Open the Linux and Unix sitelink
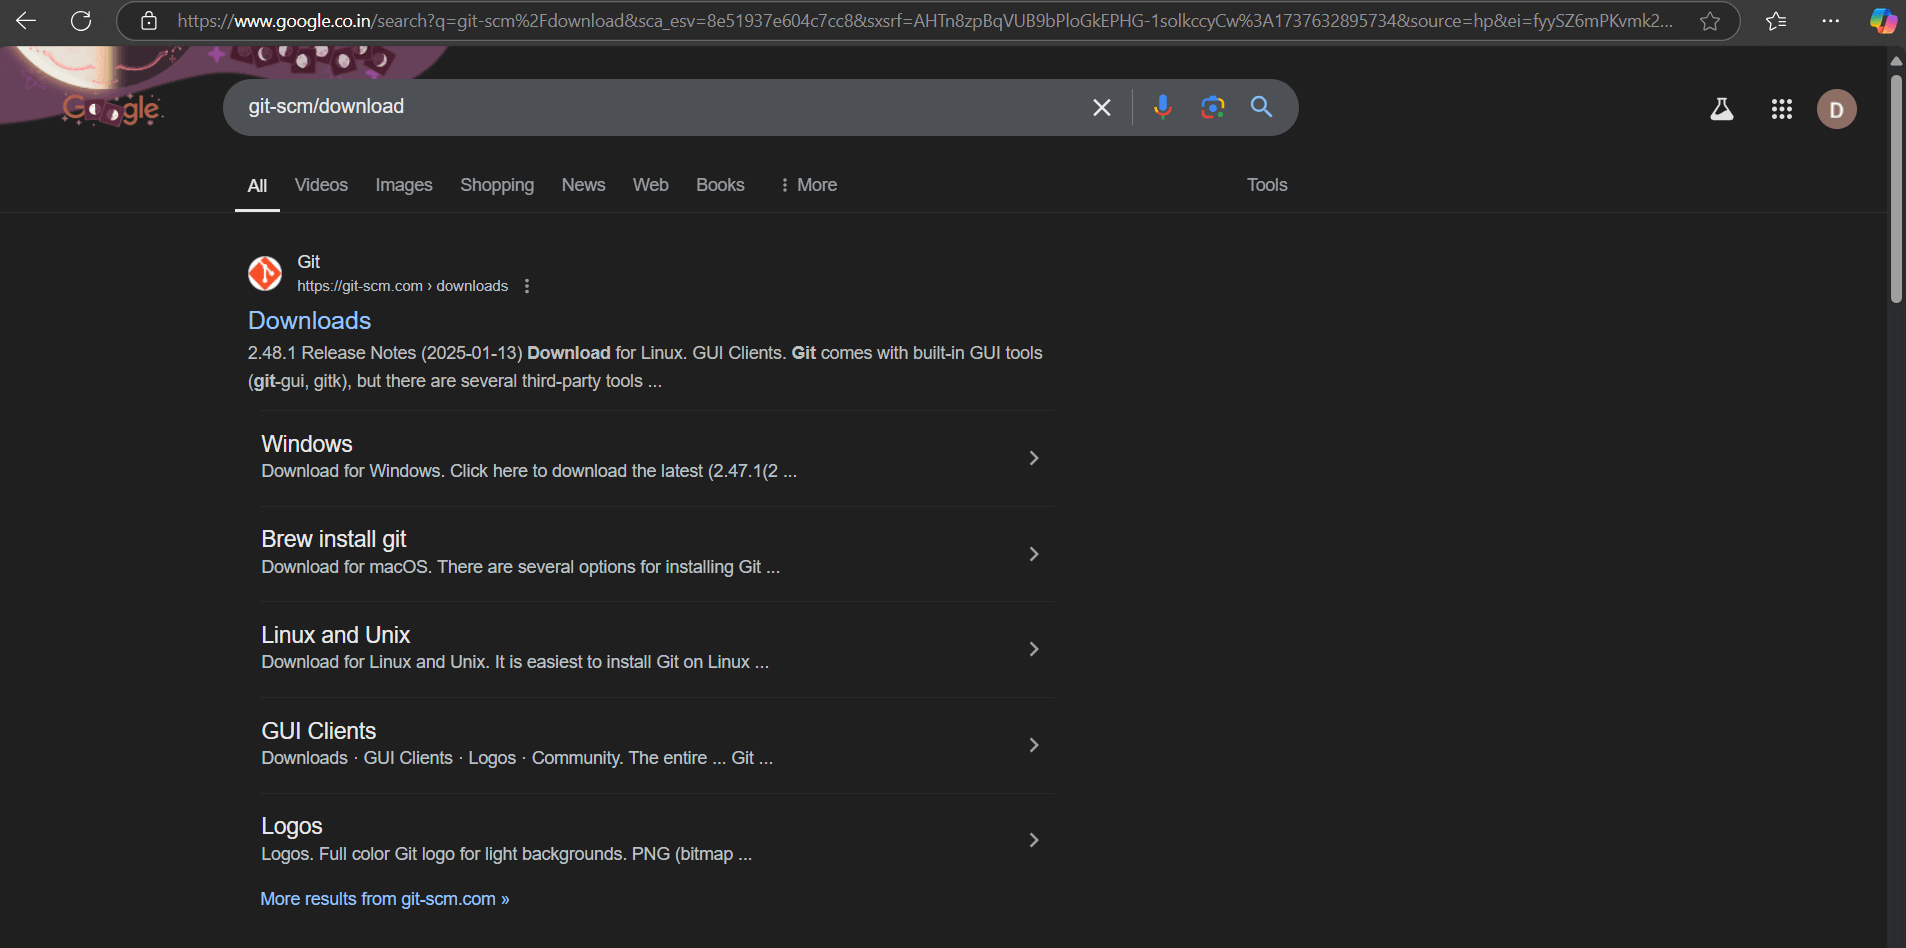 pyautogui.click(x=335, y=635)
